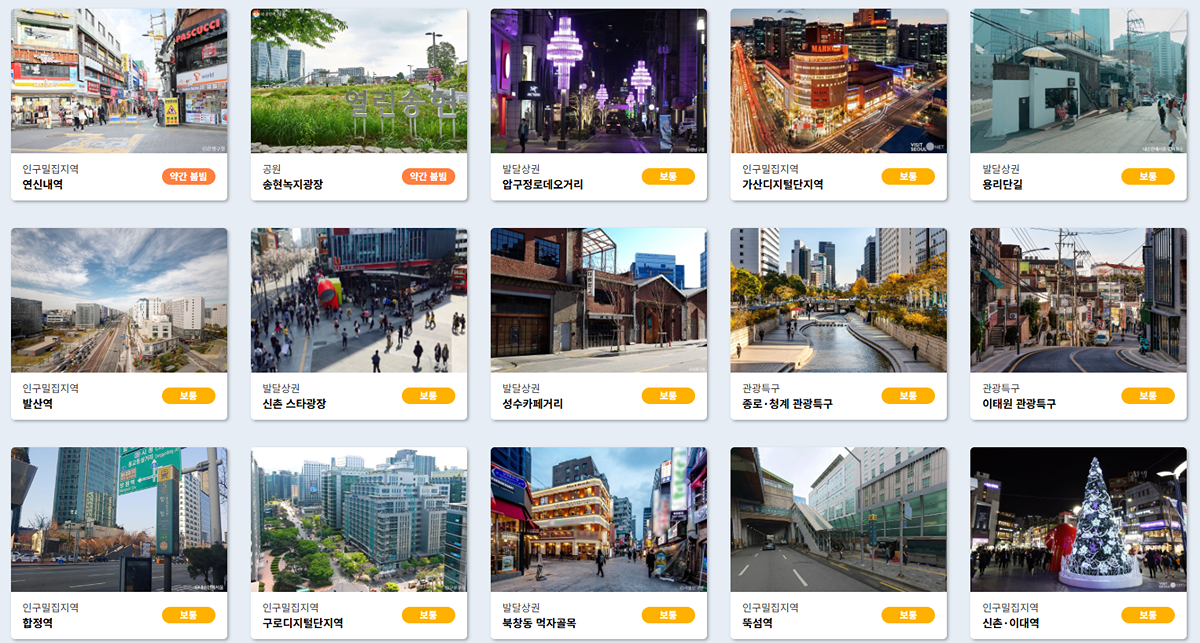Select the 용리단길 card title
1200x643 pixels.
[x=1003, y=185]
